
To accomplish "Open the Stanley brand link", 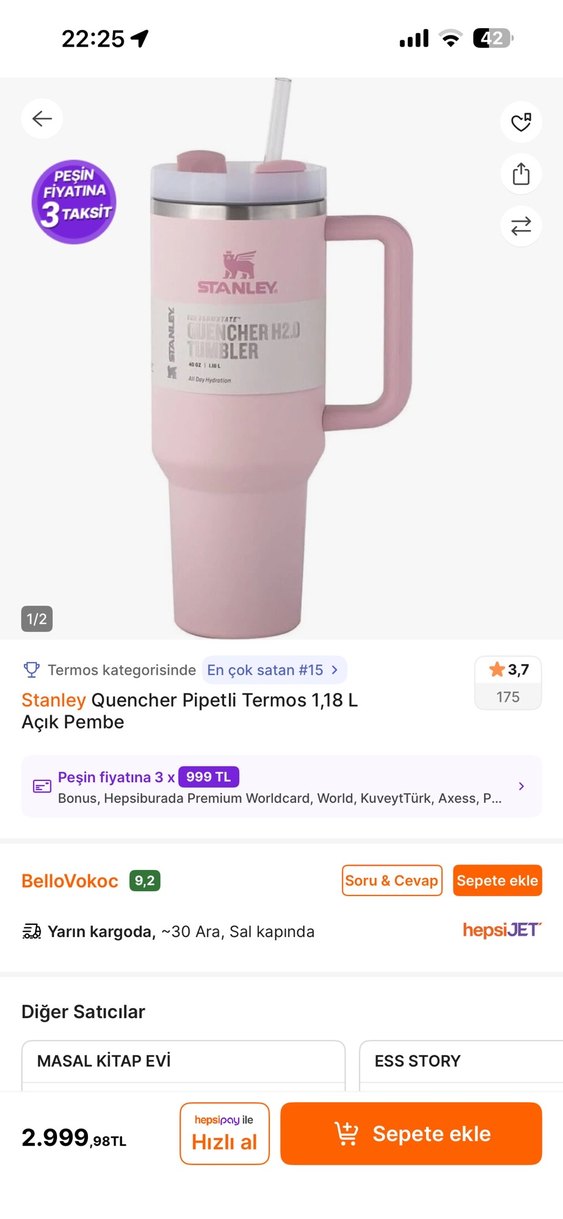I will (54, 700).
